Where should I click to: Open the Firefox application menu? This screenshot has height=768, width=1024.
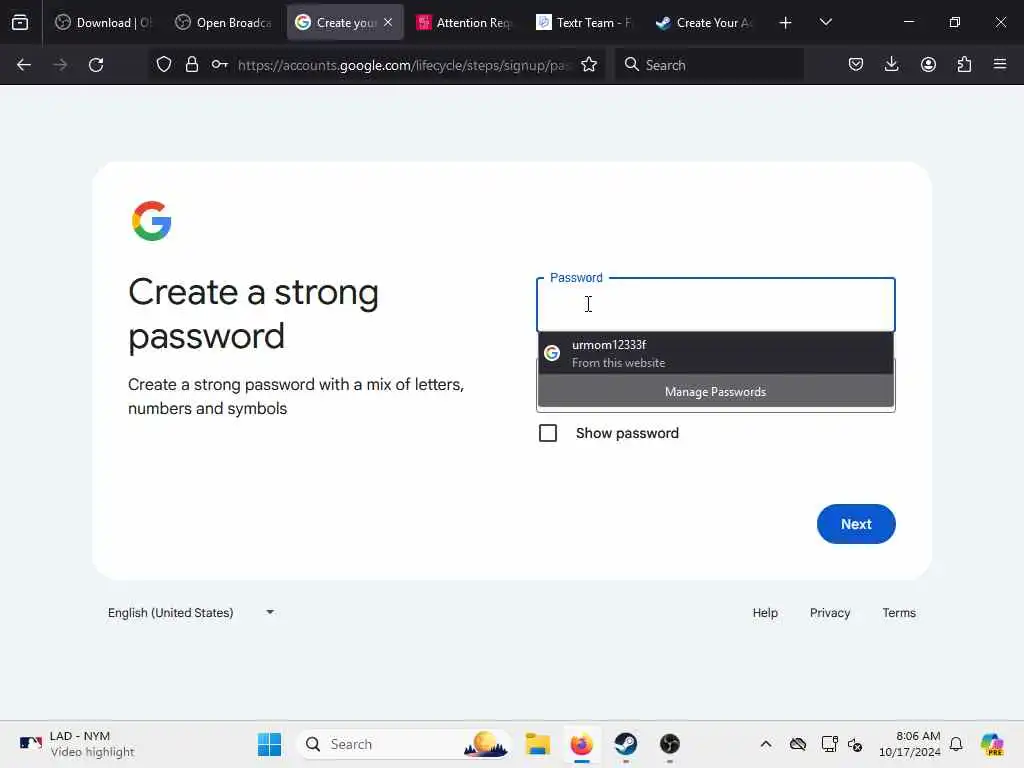1000,65
